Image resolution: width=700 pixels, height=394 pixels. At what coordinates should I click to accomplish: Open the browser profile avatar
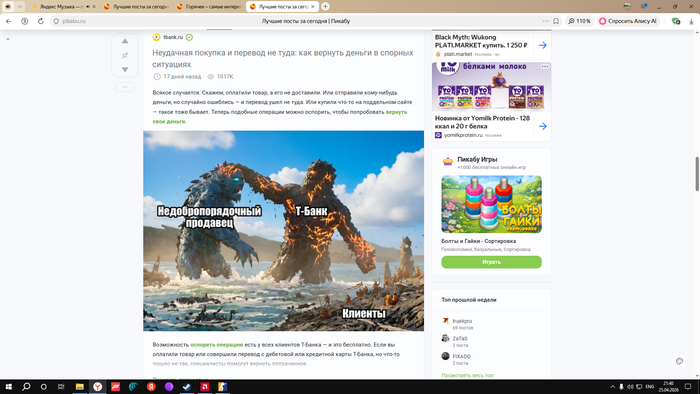coord(627,6)
